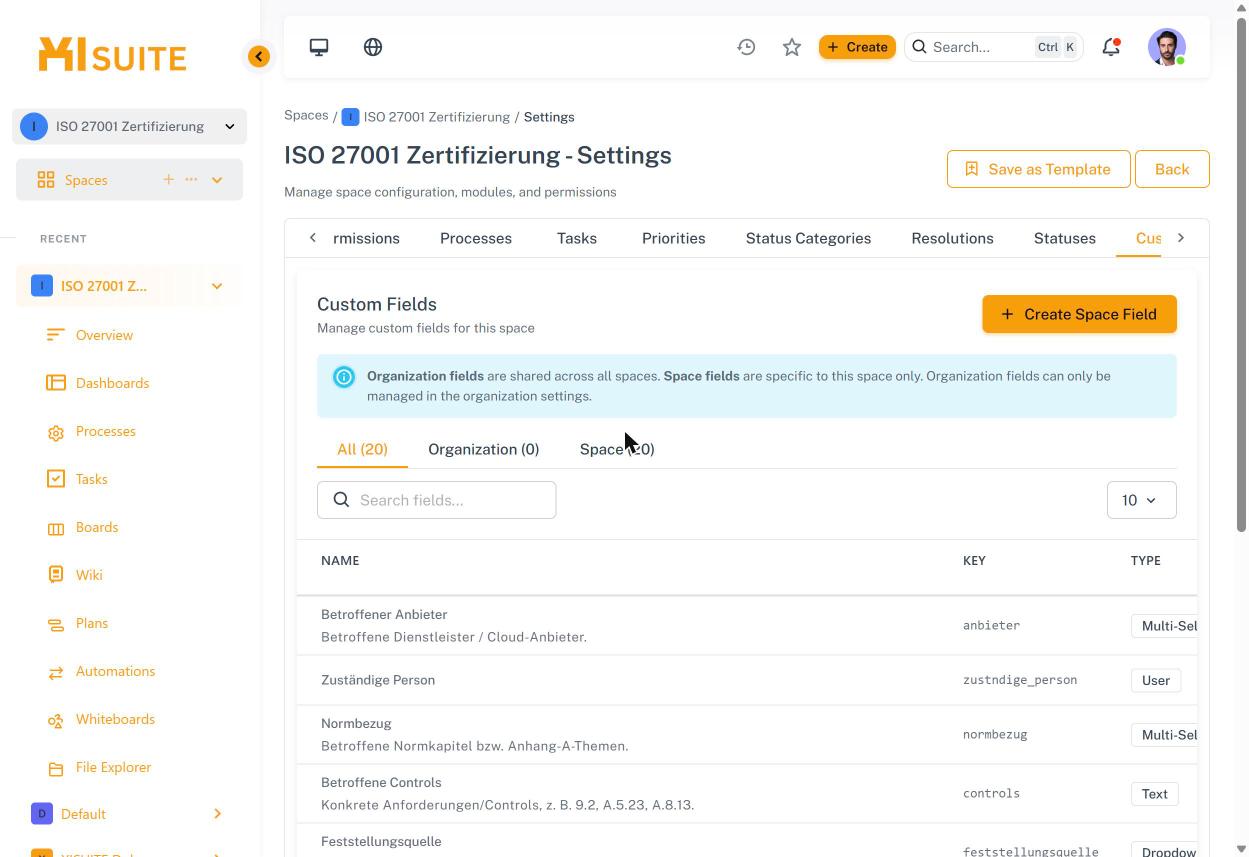Open the ISO 27001 Zertifizierung space selector
The image size is (1249, 857).
tap(130, 126)
